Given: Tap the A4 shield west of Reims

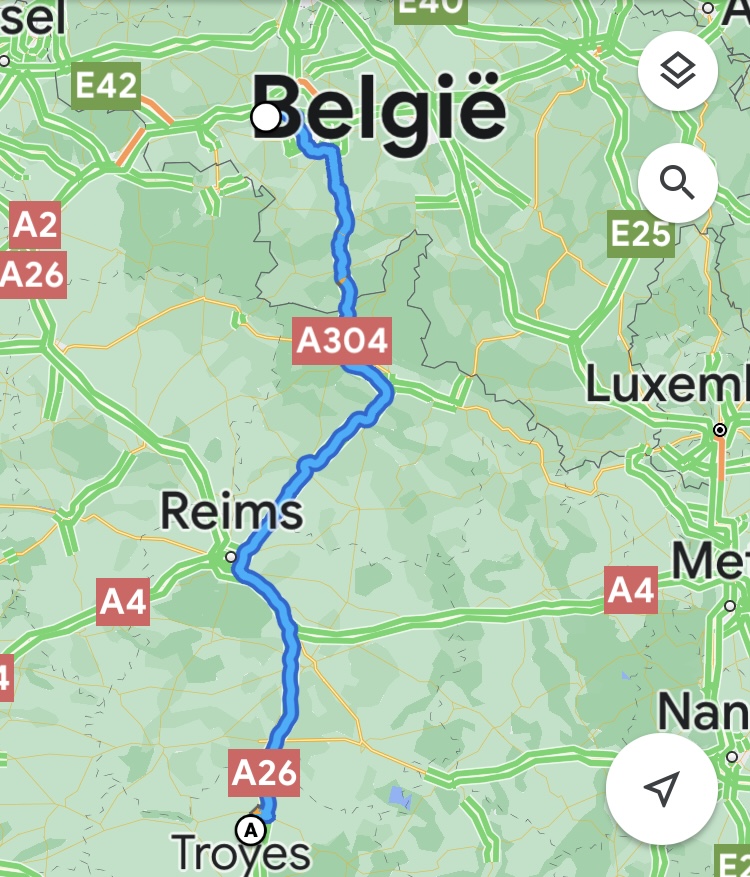Looking at the screenshot, I should coord(123,602).
